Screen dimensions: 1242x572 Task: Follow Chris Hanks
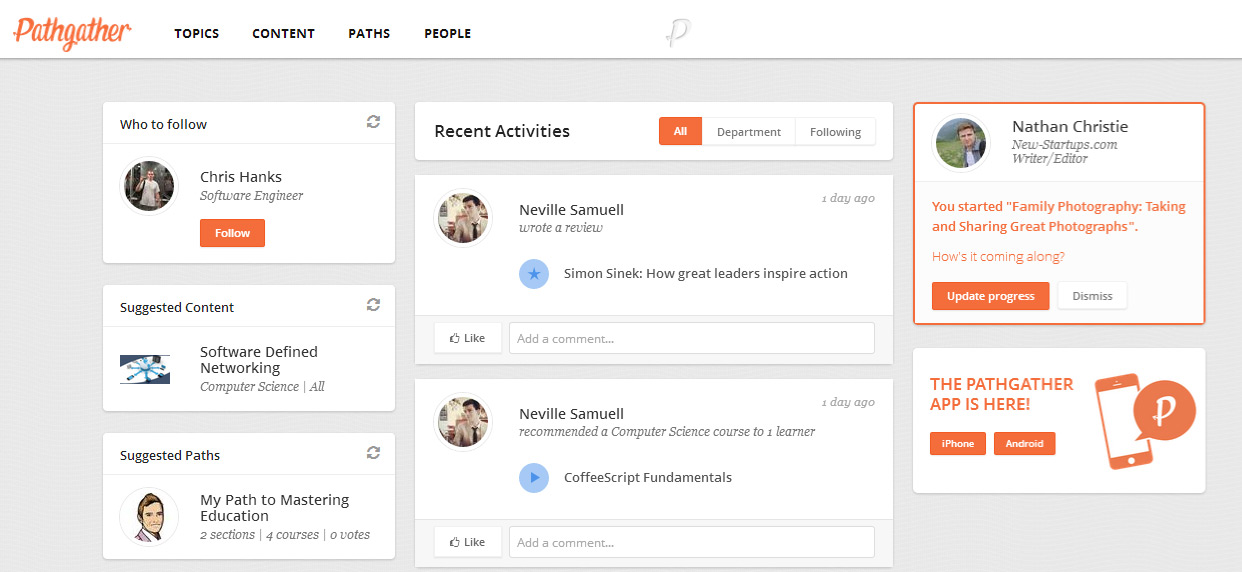[x=232, y=233]
